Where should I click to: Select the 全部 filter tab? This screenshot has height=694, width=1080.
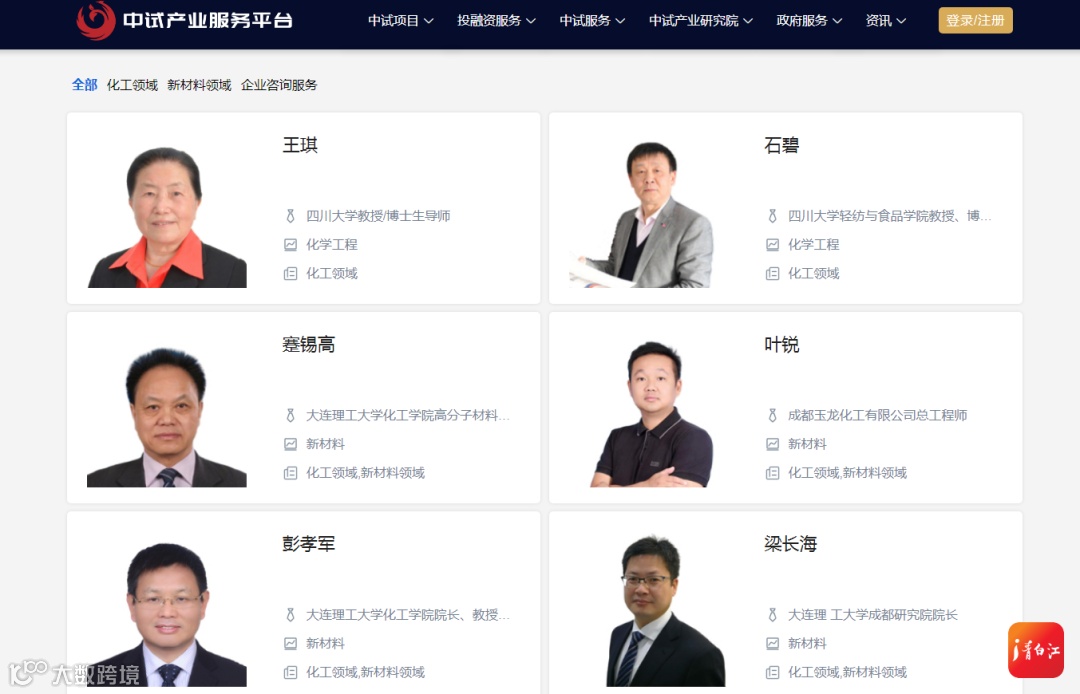85,85
